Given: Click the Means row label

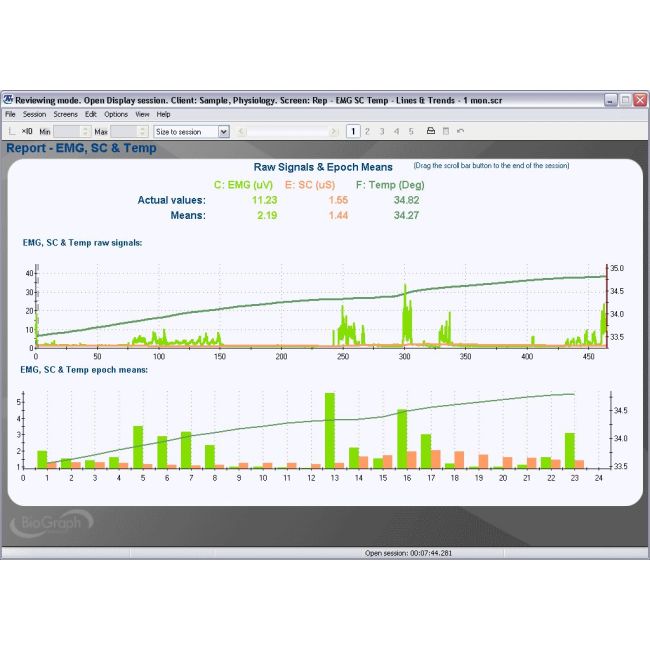Looking at the screenshot, I should tap(188, 216).
